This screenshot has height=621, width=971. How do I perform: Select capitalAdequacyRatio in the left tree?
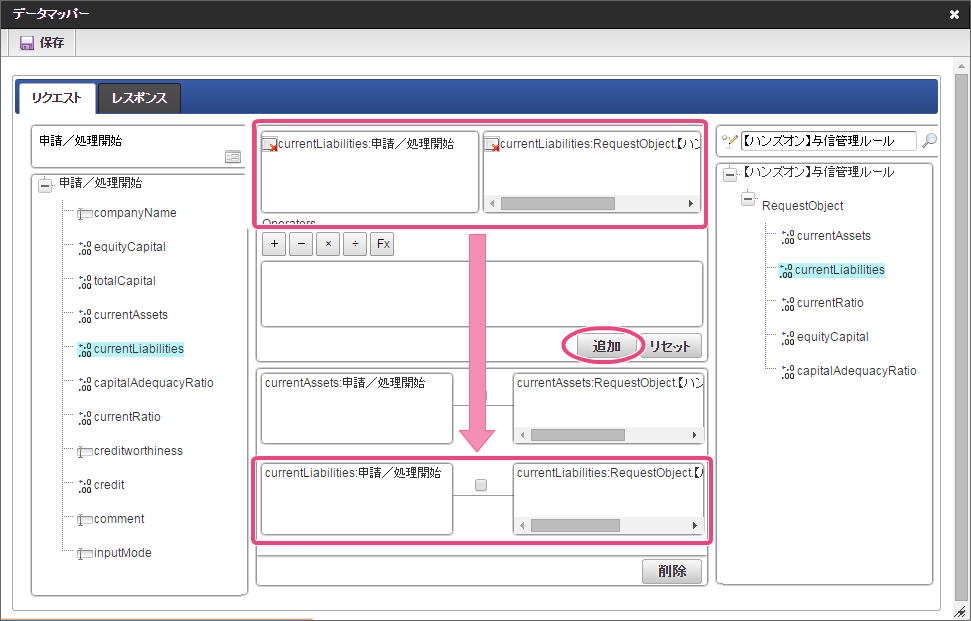click(x=154, y=383)
